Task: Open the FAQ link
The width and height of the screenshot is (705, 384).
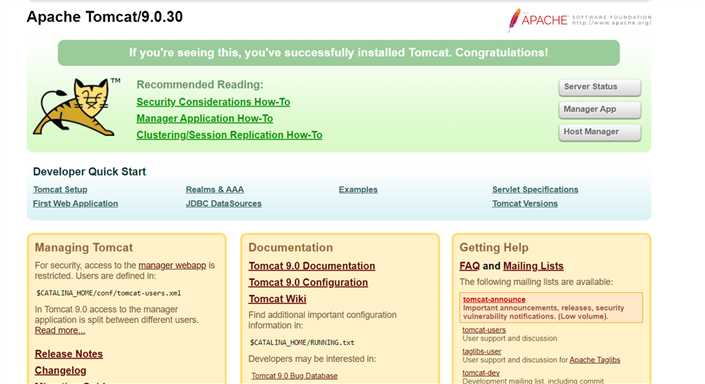Action: [x=470, y=266]
